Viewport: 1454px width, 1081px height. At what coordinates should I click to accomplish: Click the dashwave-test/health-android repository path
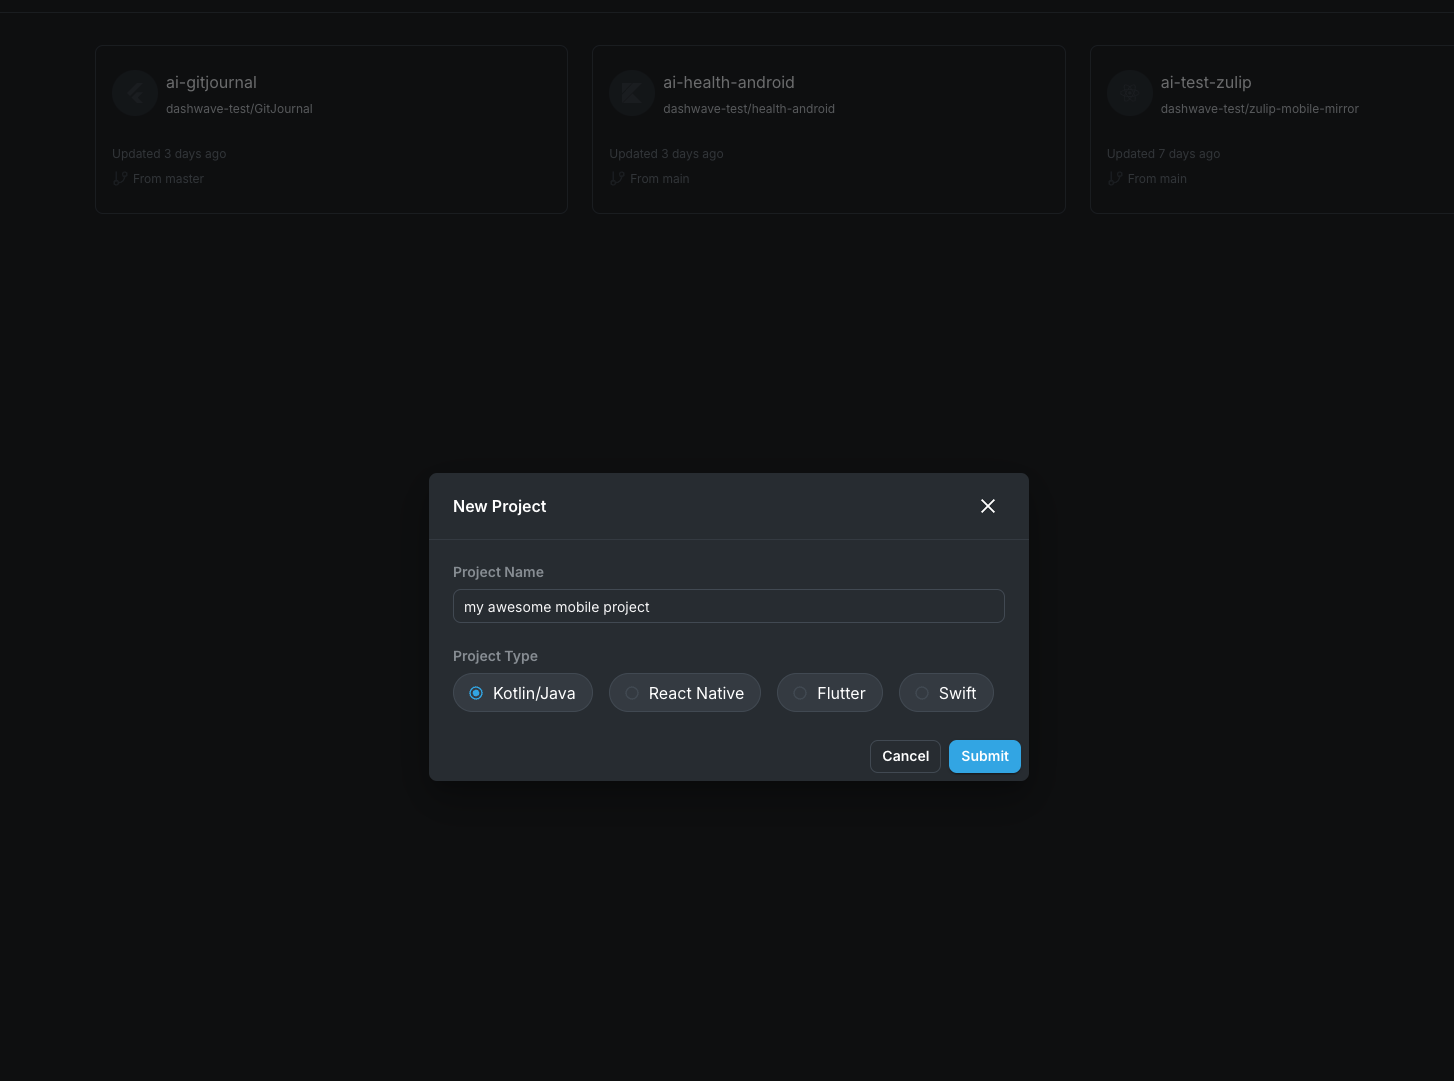(x=748, y=109)
